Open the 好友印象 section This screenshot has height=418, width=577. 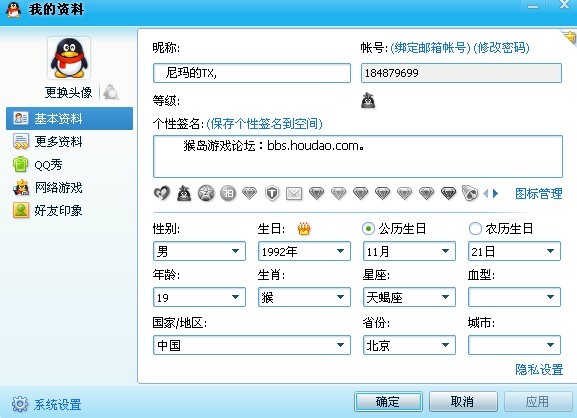click(58, 210)
